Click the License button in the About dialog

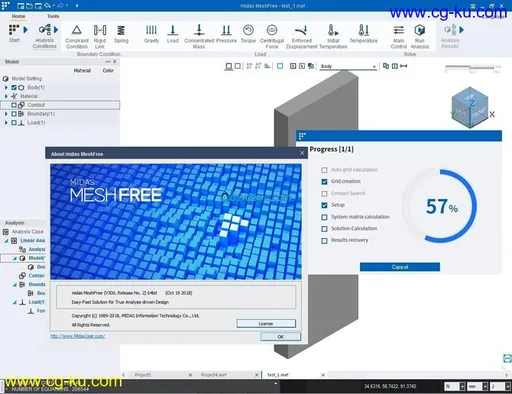[x=266, y=323]
